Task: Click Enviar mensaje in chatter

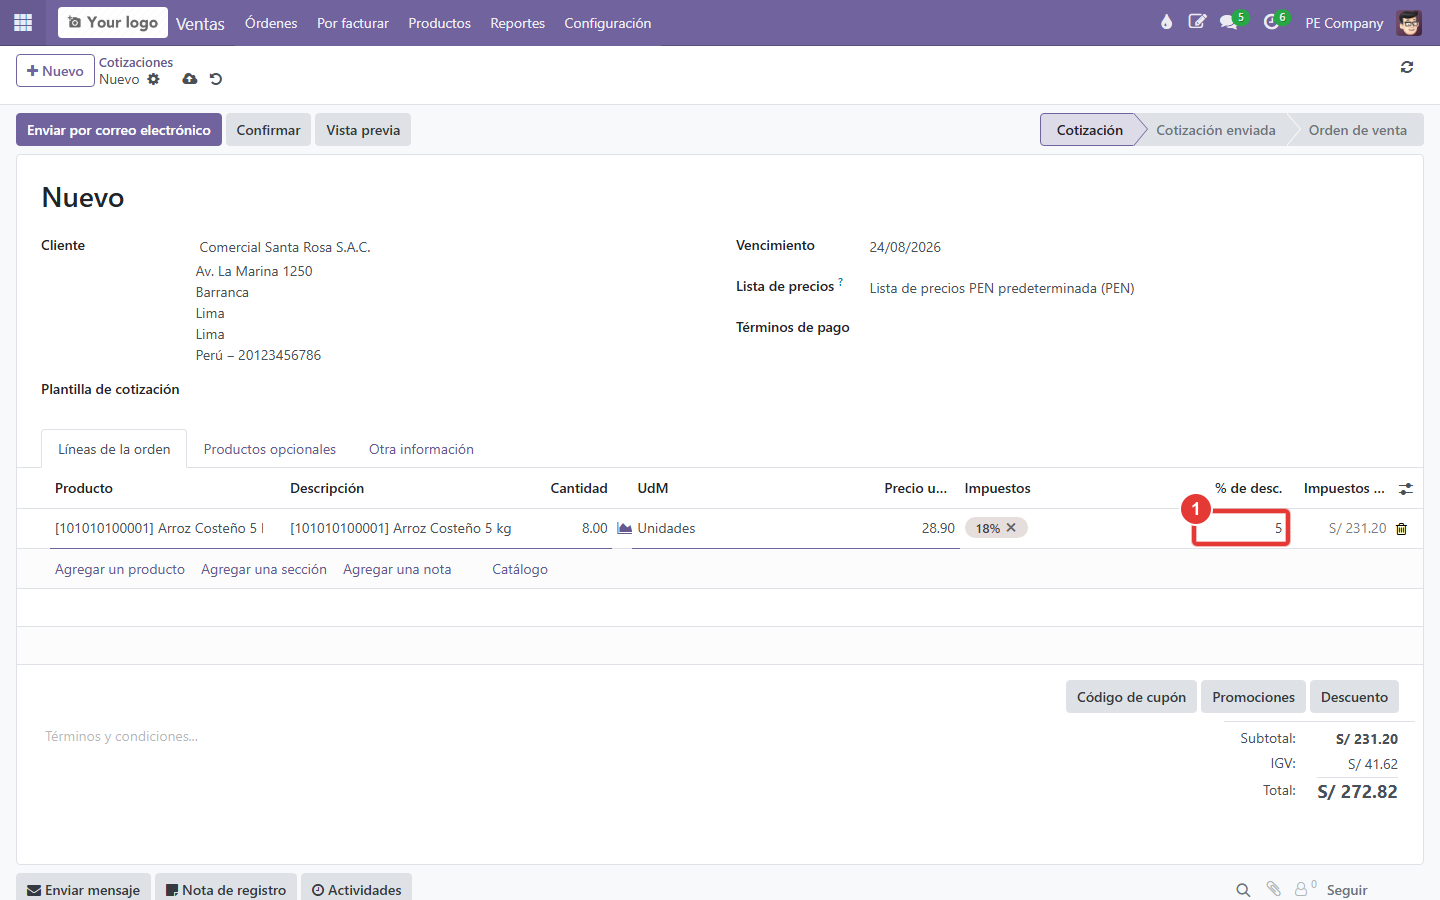Action: pyautogui.click(x=83, y=889)
